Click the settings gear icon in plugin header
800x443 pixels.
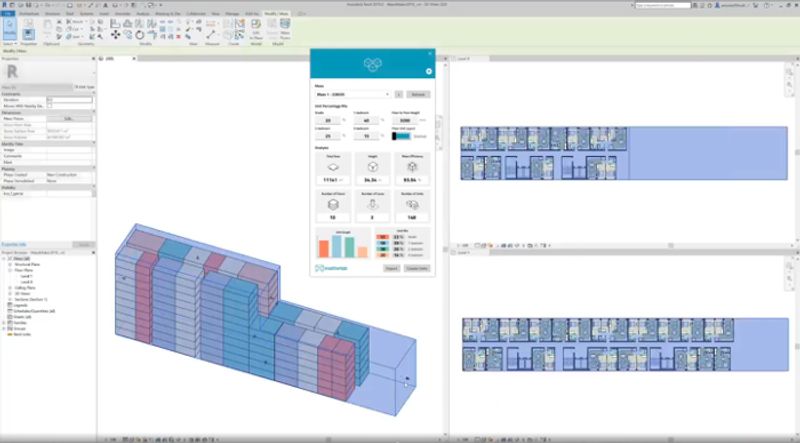tap(428, 71)
